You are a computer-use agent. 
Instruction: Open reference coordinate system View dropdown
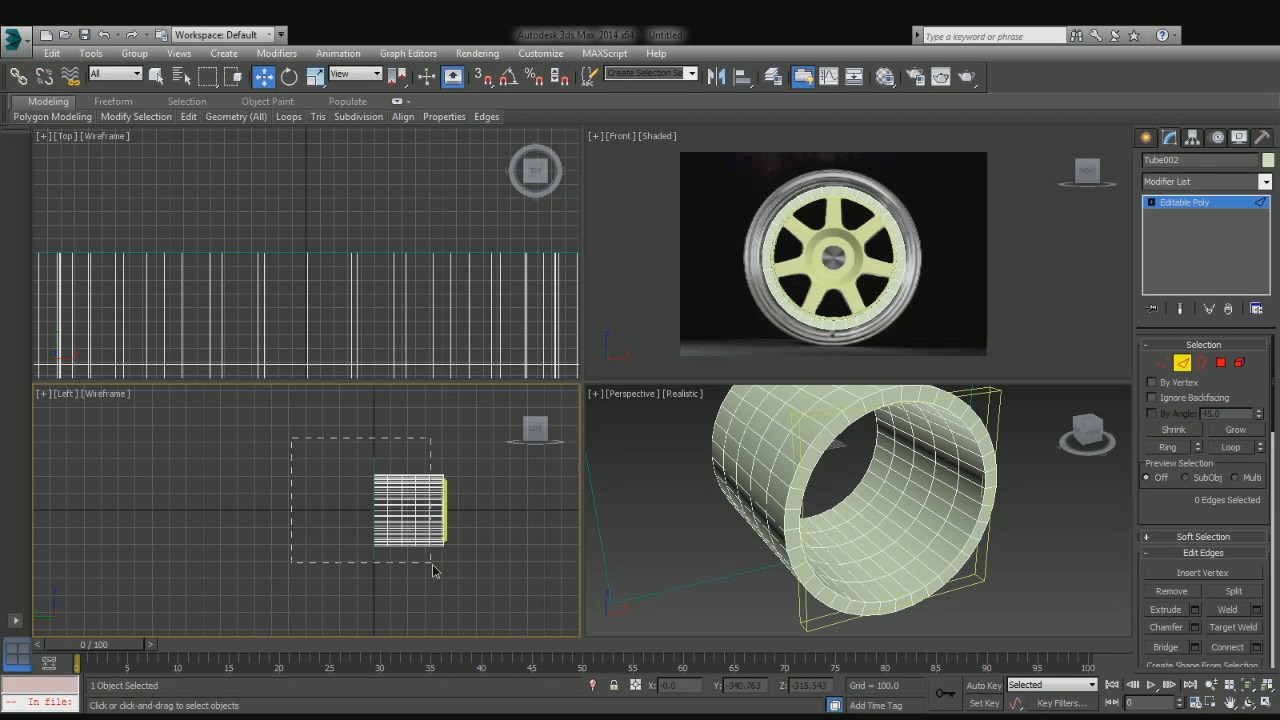[355, 74]
